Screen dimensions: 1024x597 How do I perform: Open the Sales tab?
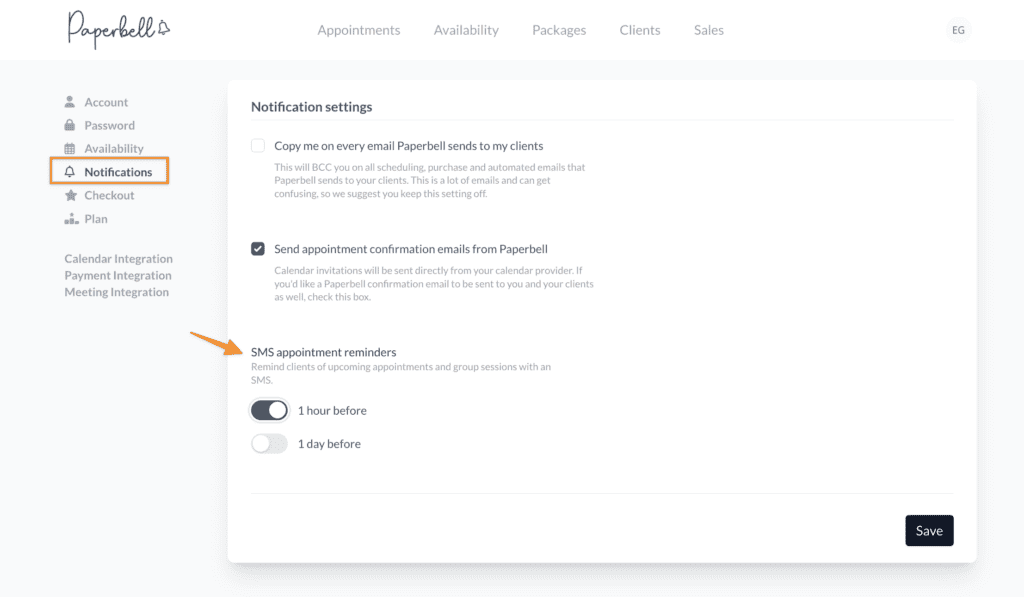[709, 30]
